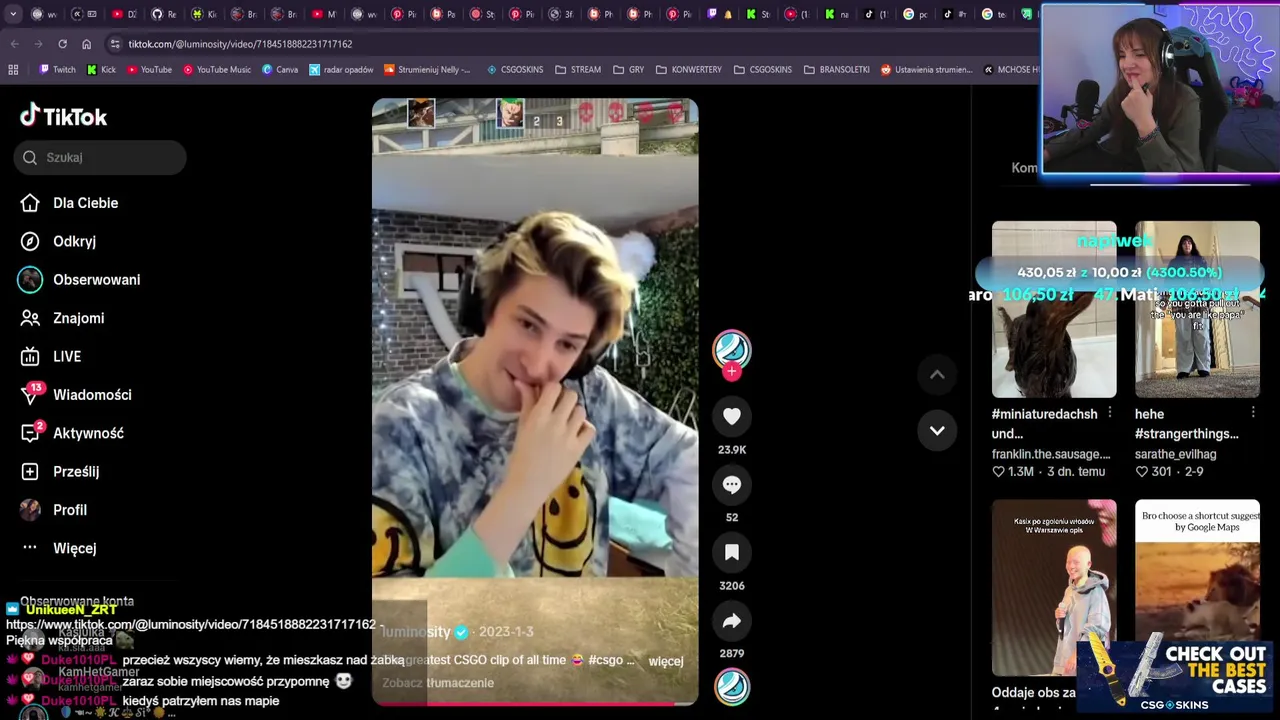Open Oddaje obs video thumbnail
The height and width of the screenshot is (720, 1280).
pos(1054,588)
